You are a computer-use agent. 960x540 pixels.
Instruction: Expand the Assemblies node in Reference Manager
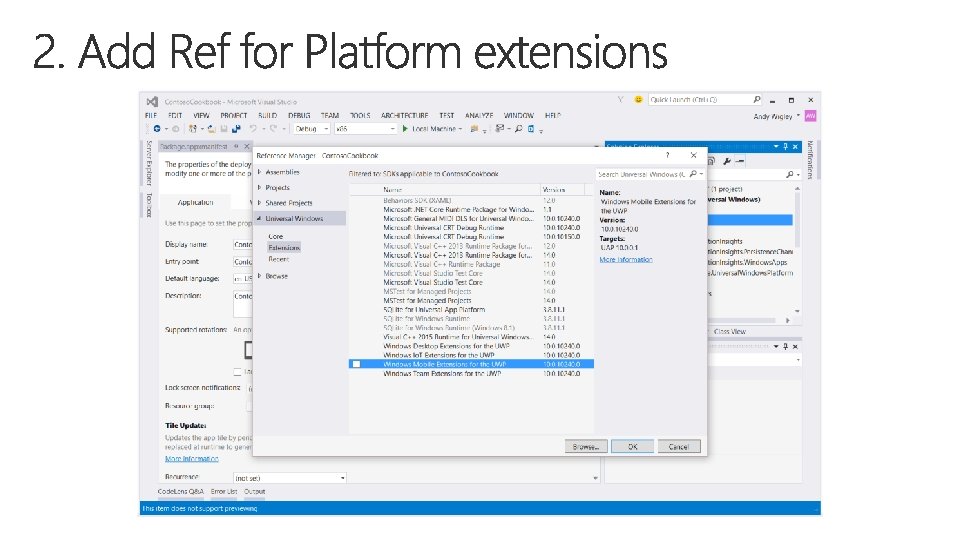pyautogui.click(x=260, y=172)
